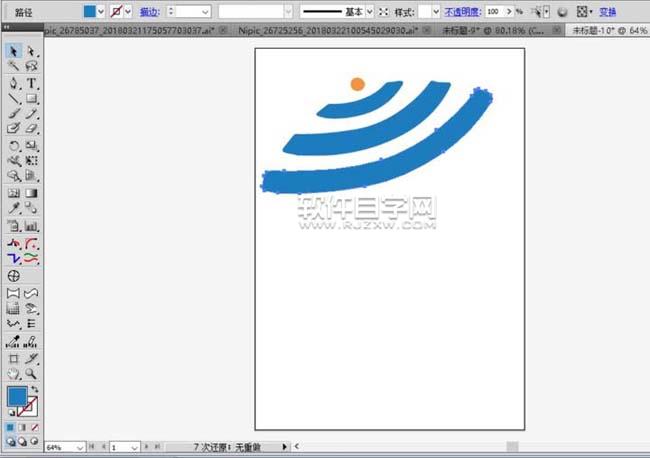This screenshot has height=458, width=650.
Task: Switch to second screen mode button
Action: coord(22,442)
